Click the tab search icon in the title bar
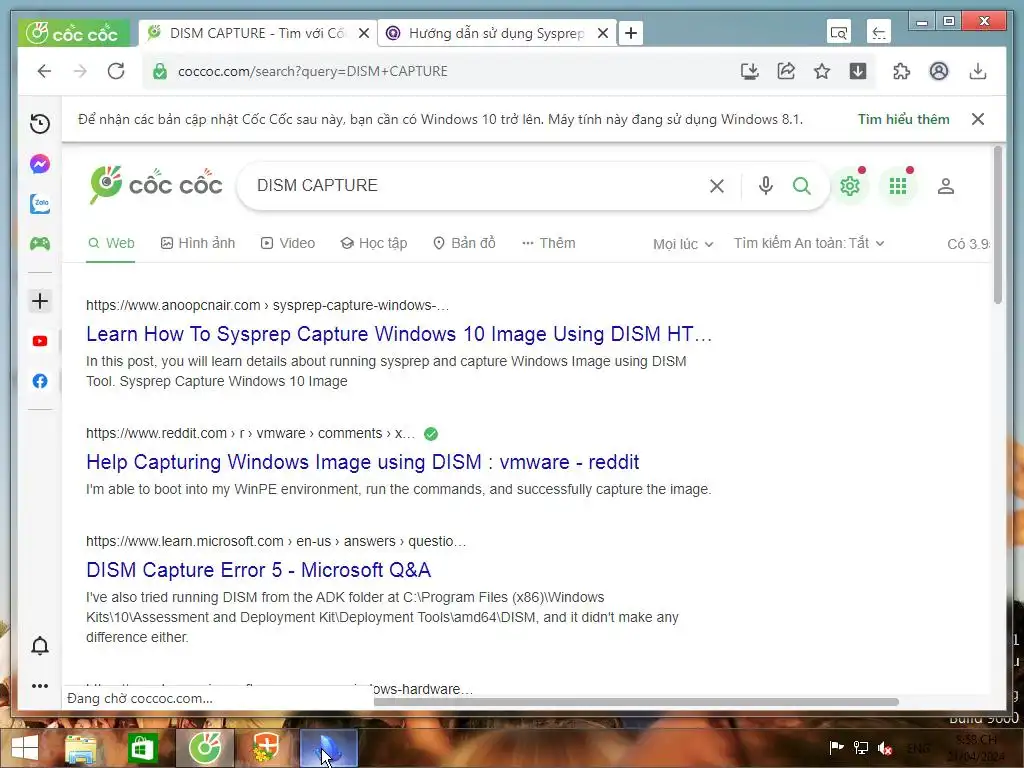 tap(839, 33)
